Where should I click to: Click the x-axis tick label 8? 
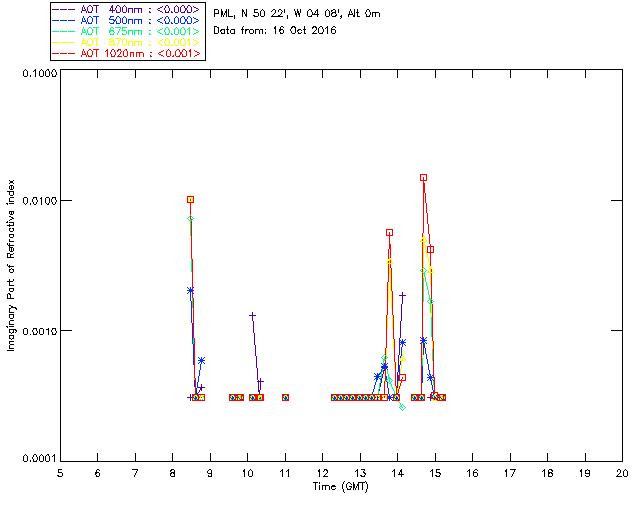click(x=173, y=473)
